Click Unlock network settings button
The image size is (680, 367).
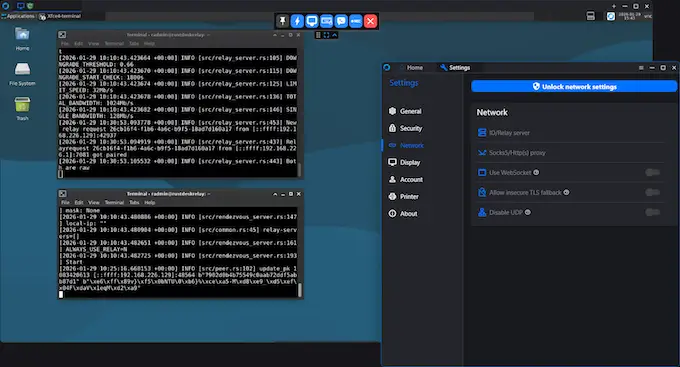[x=574, y=86]
